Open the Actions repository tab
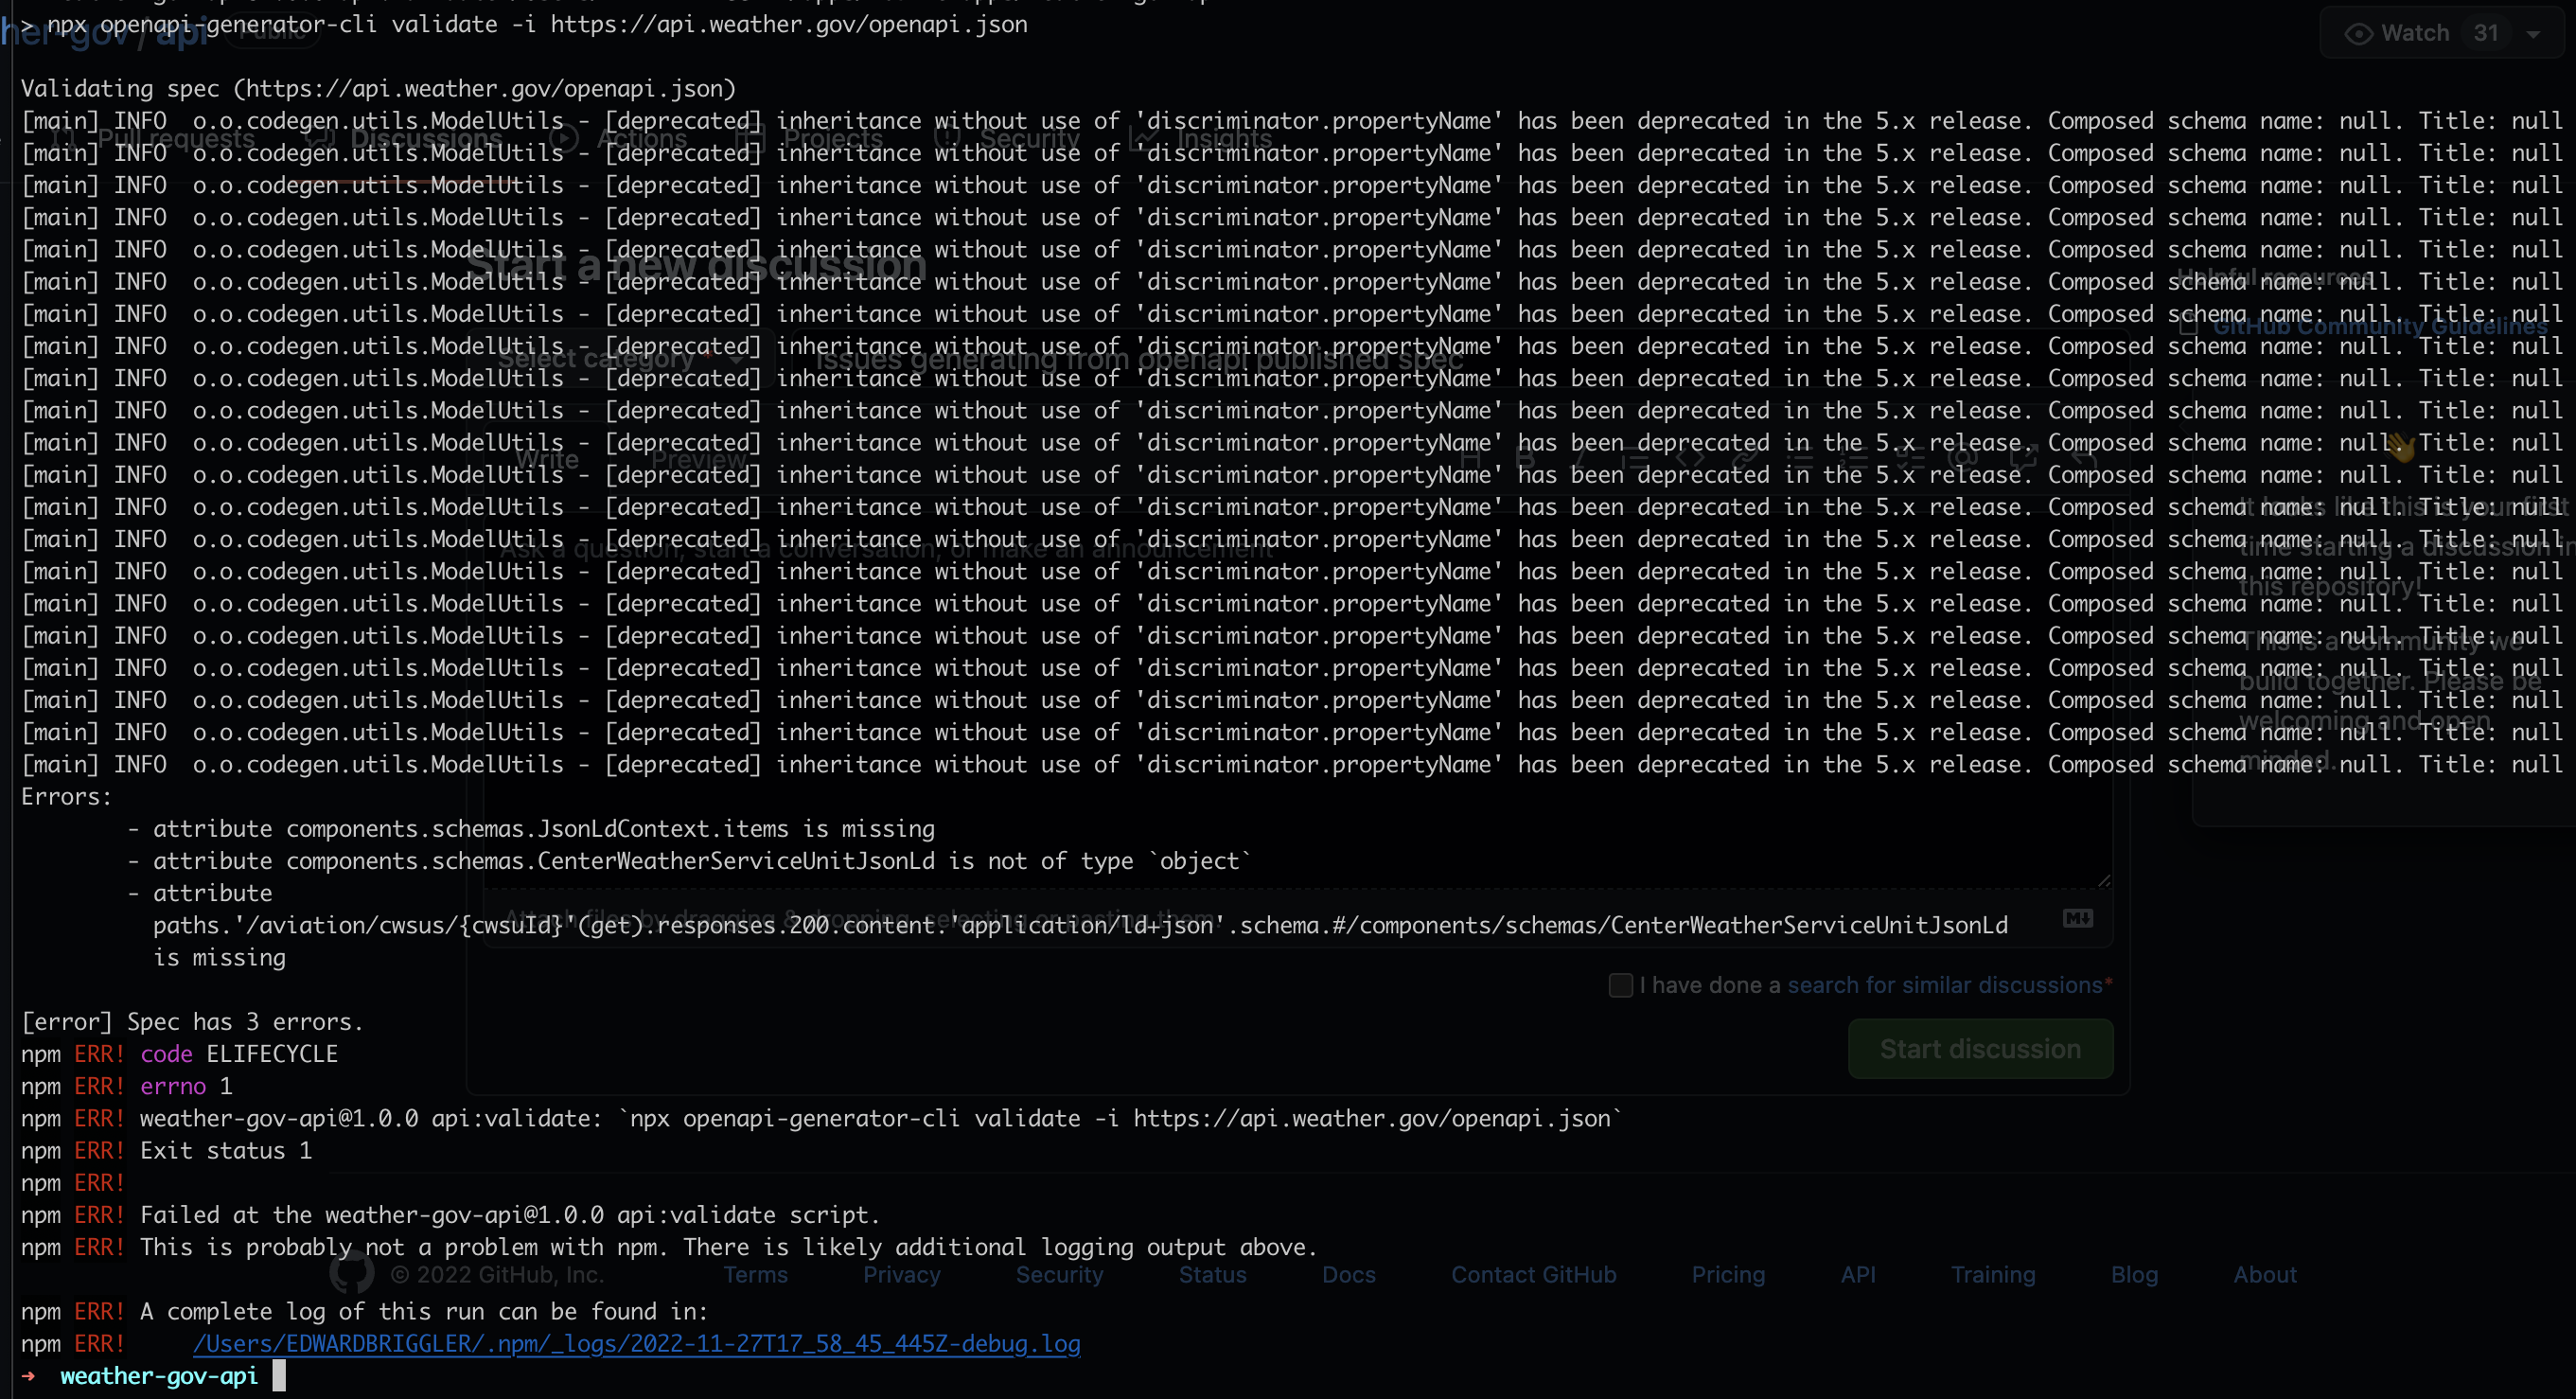 pos(620,138)
